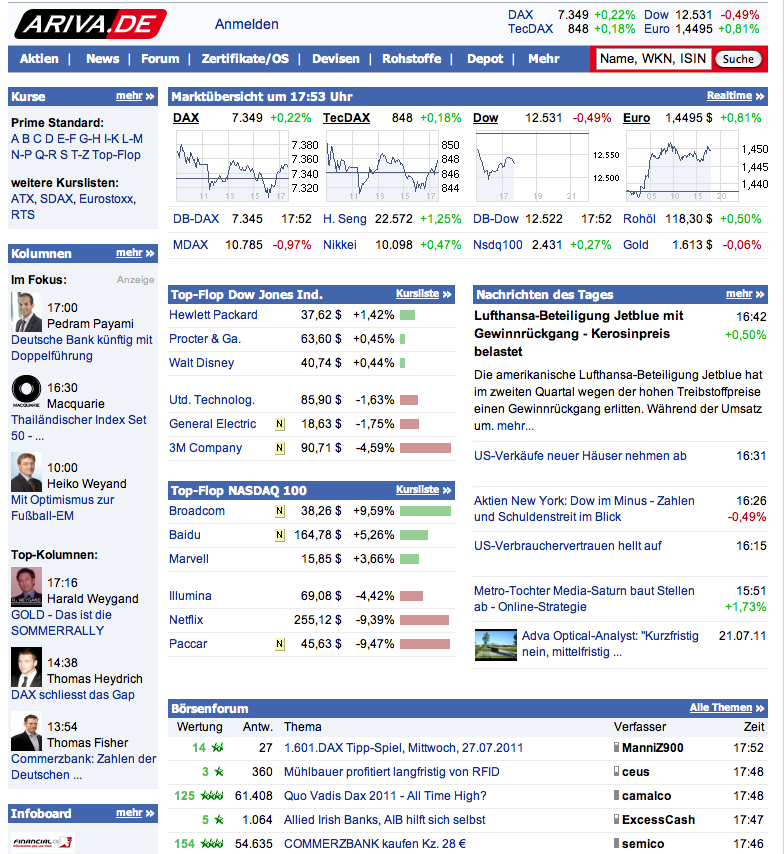Click the user icon next to camalco

point(616,795)
